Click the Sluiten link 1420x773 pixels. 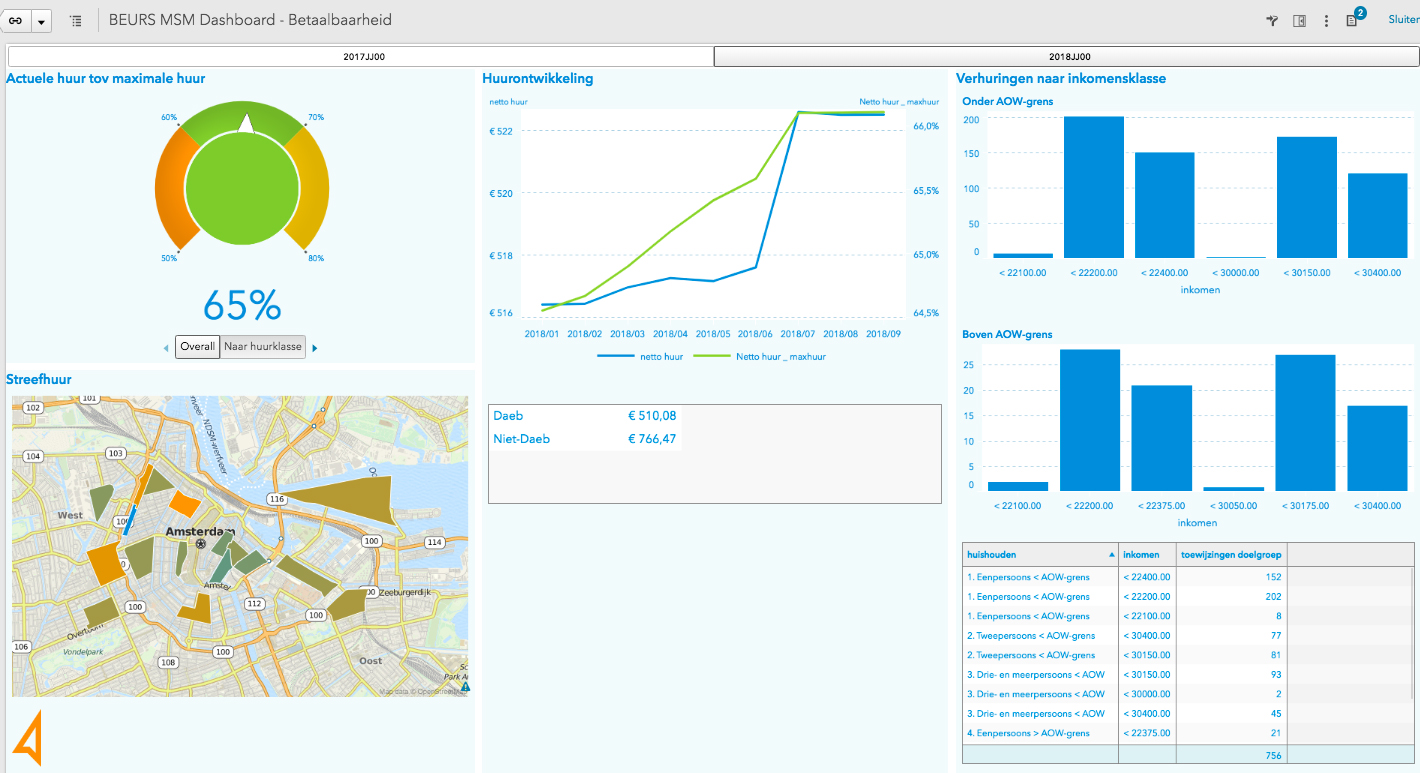click(1403, 19)
